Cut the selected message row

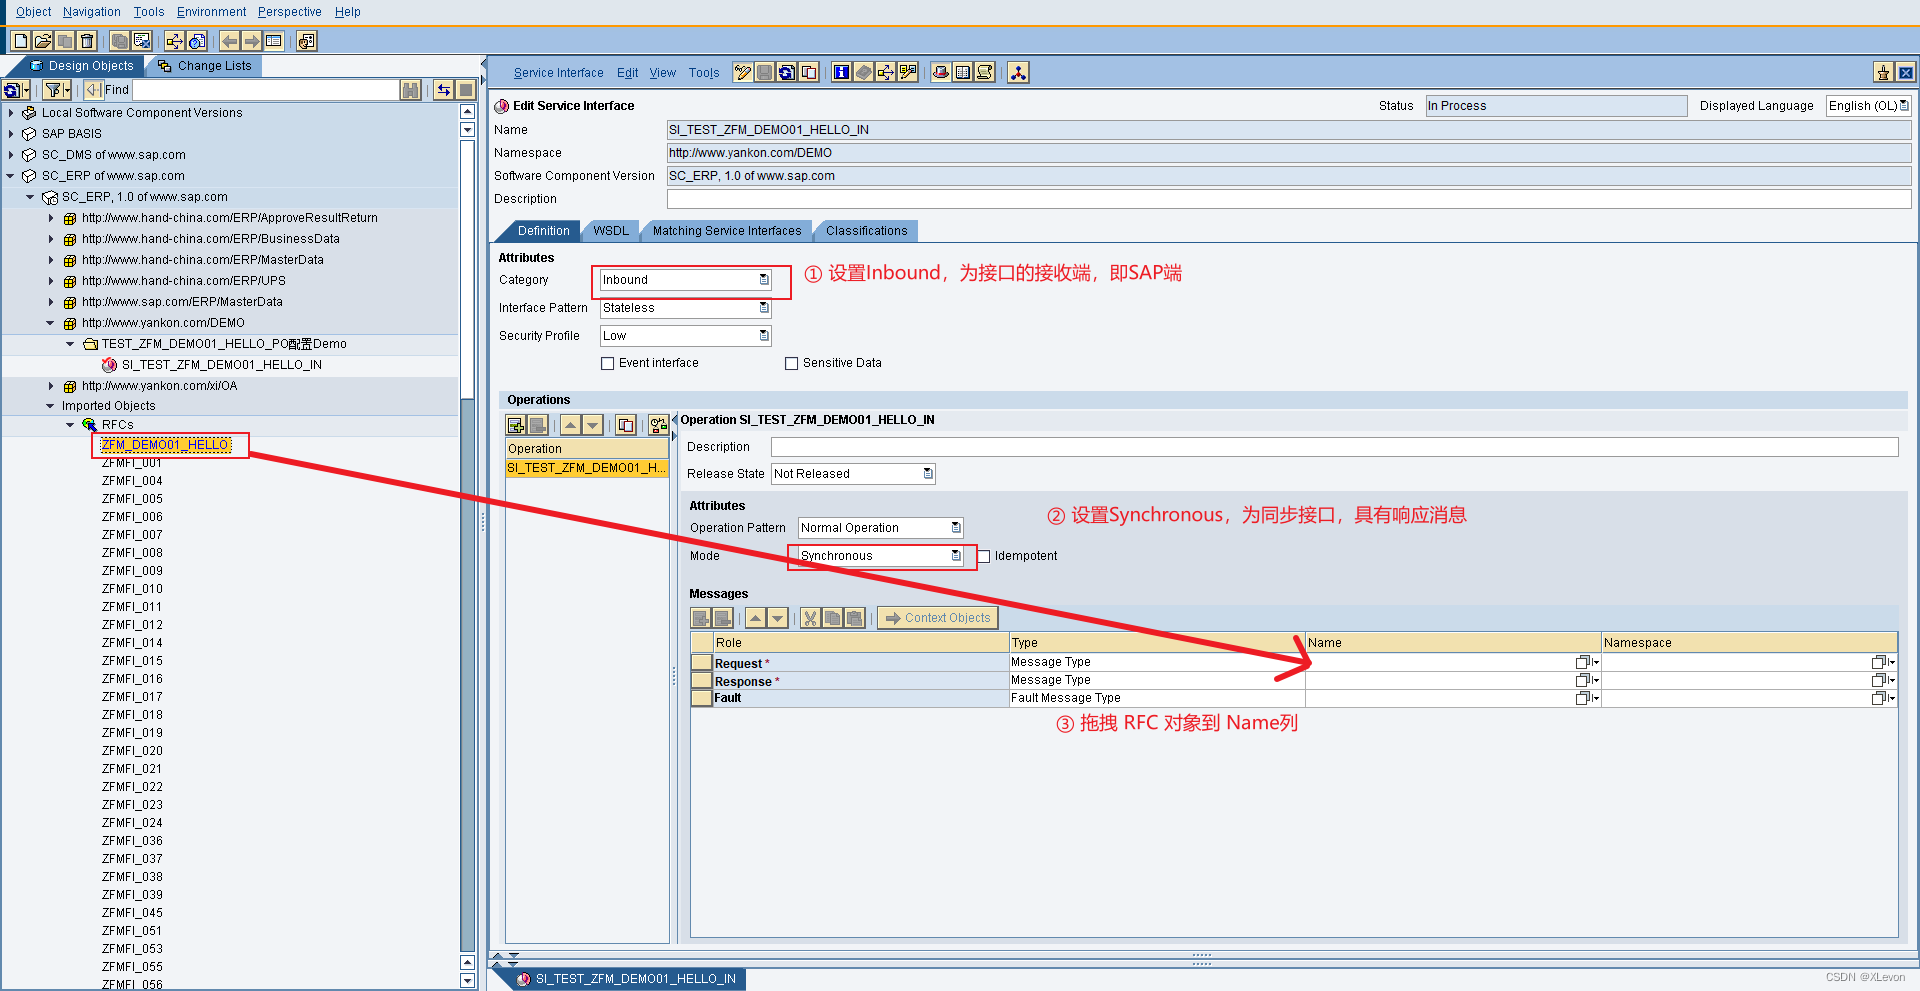[810, 617]
